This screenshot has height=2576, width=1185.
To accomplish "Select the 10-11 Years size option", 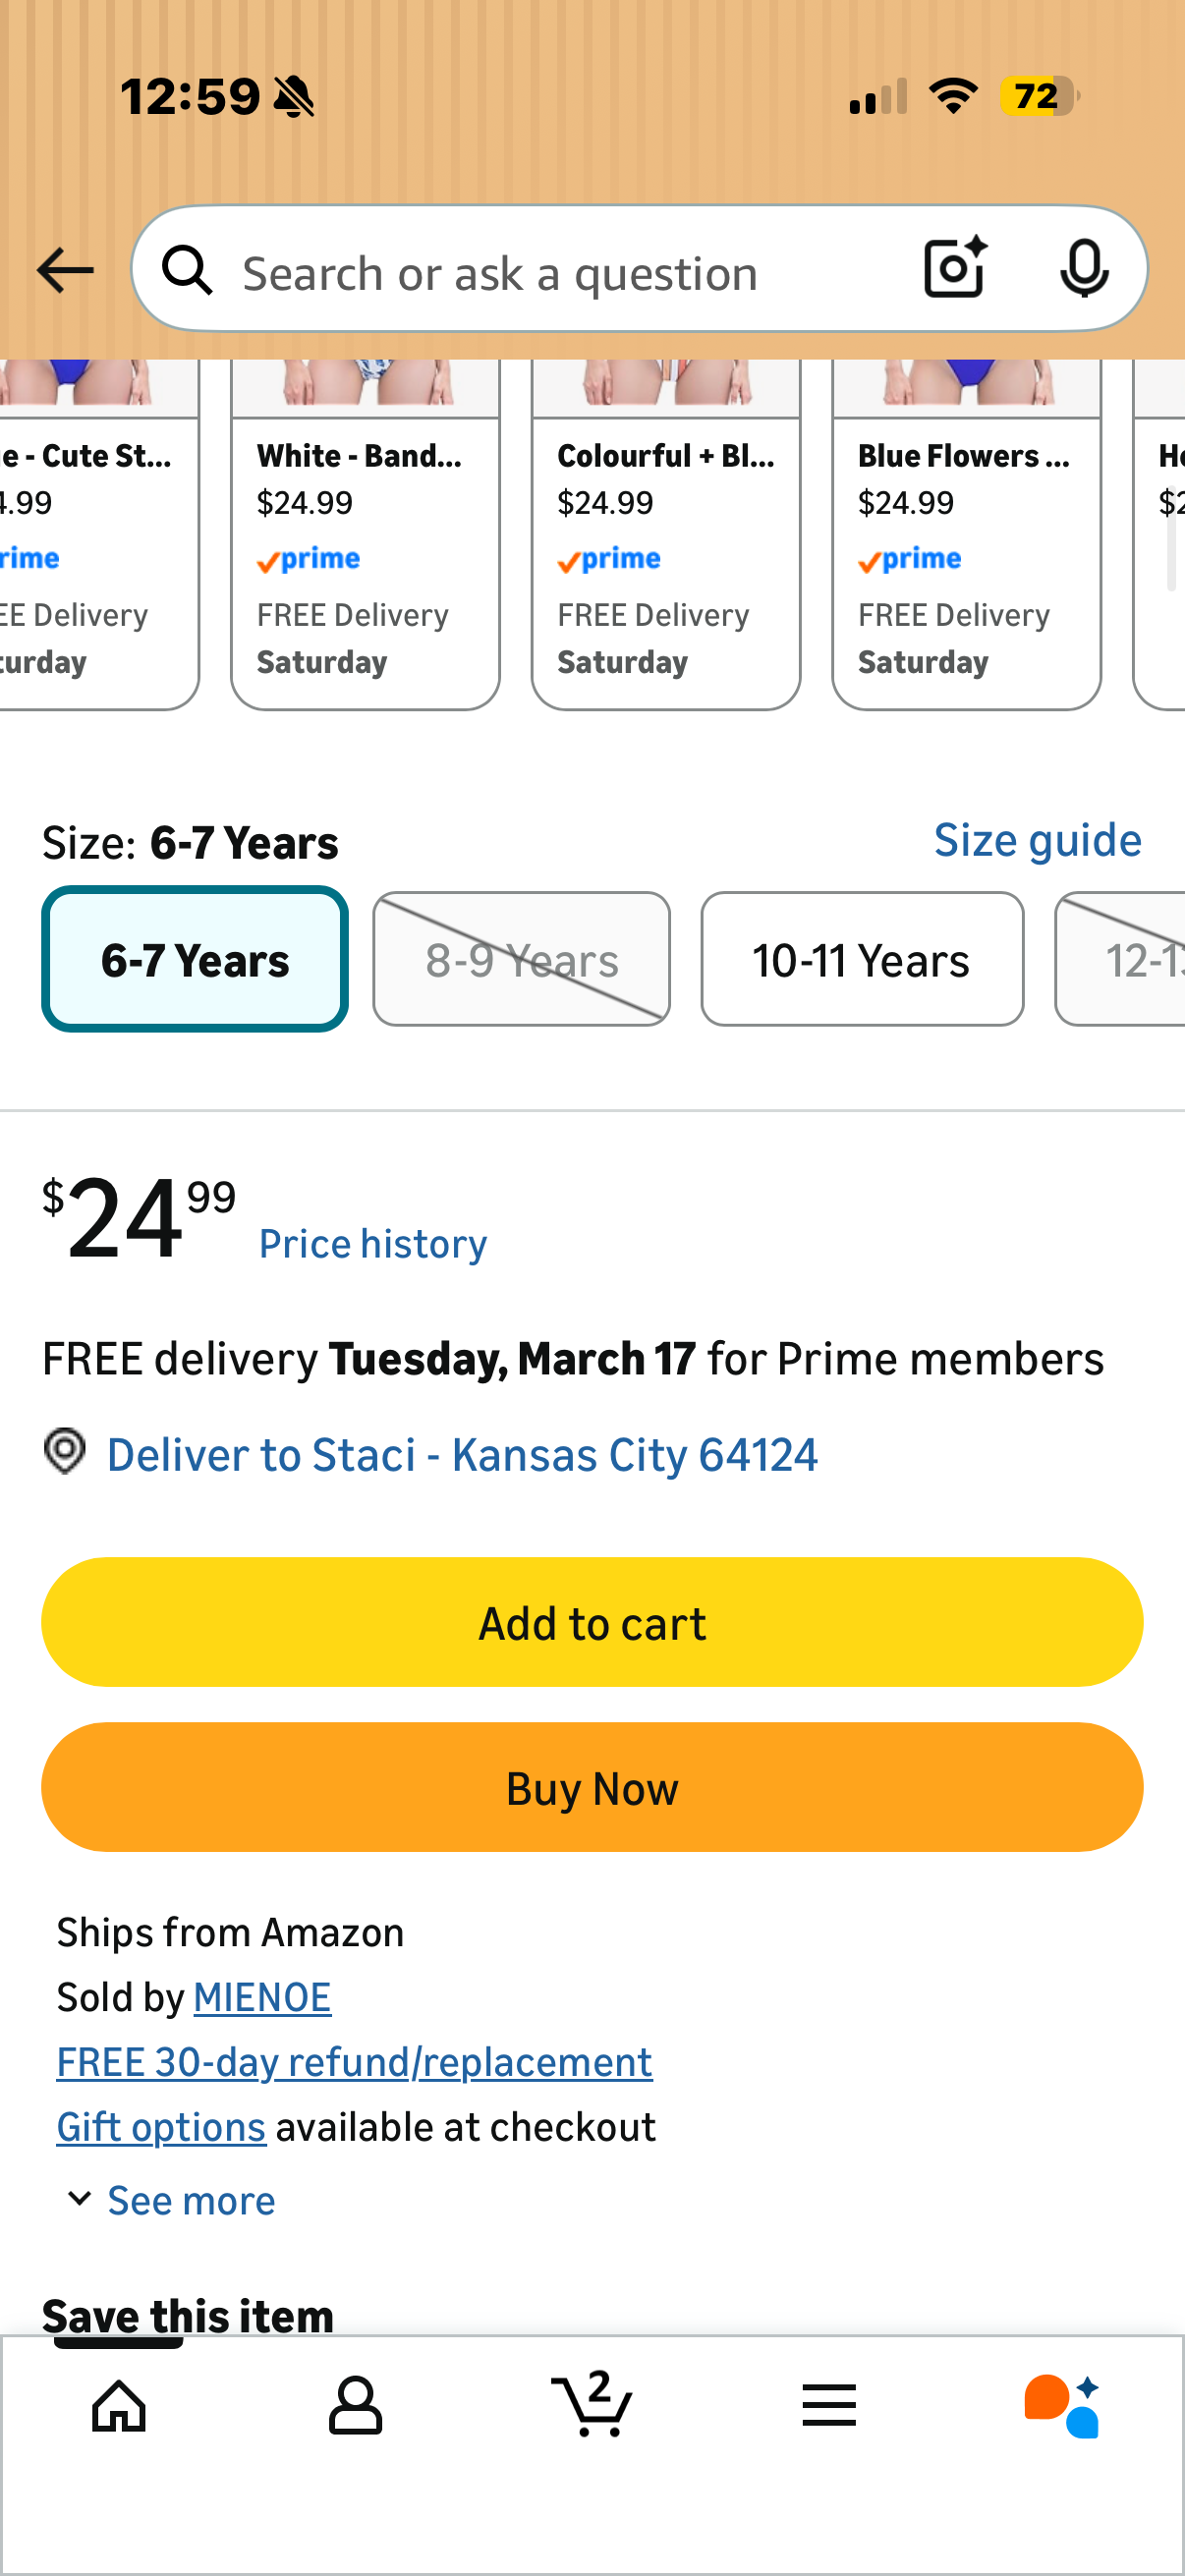I will pyautogui.click(x=862, y=959).
